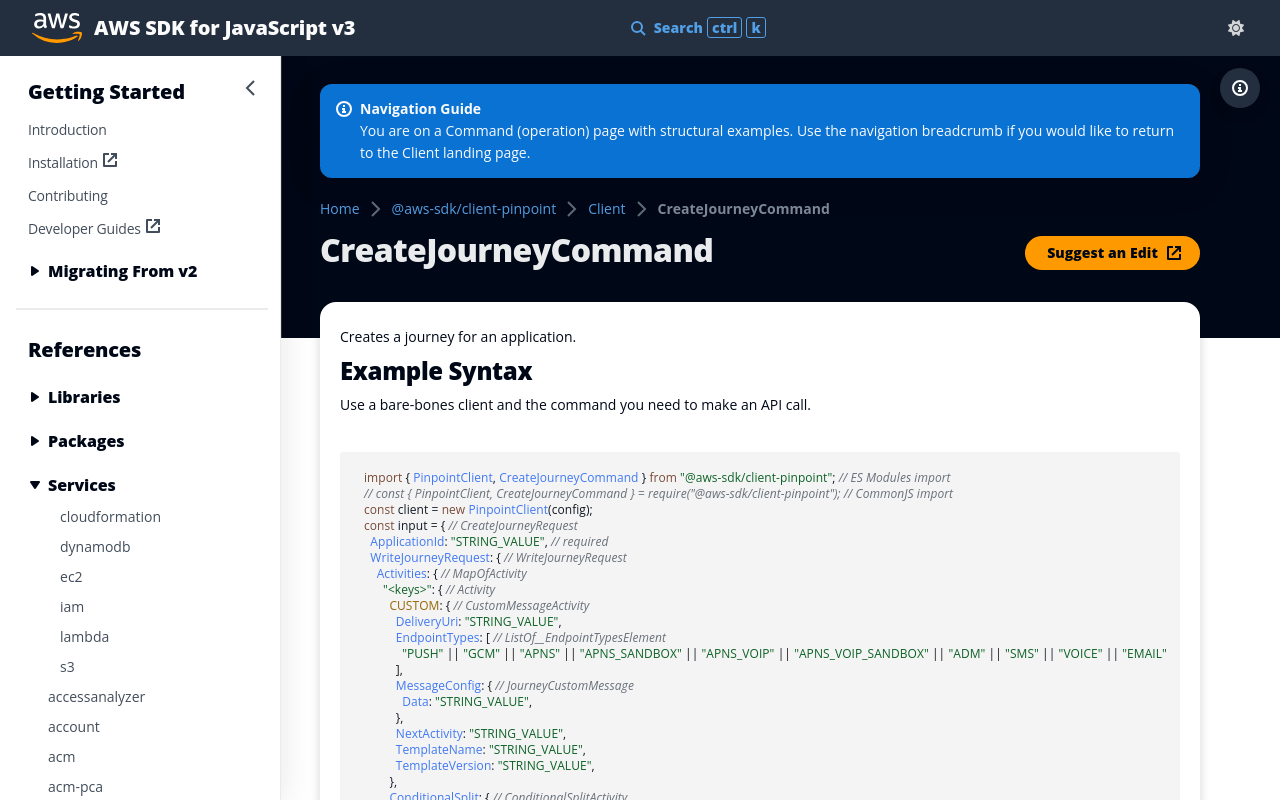Select cloudformation under Services
The width and height of the screenshot is (1280, 800).
coord(110,517)
